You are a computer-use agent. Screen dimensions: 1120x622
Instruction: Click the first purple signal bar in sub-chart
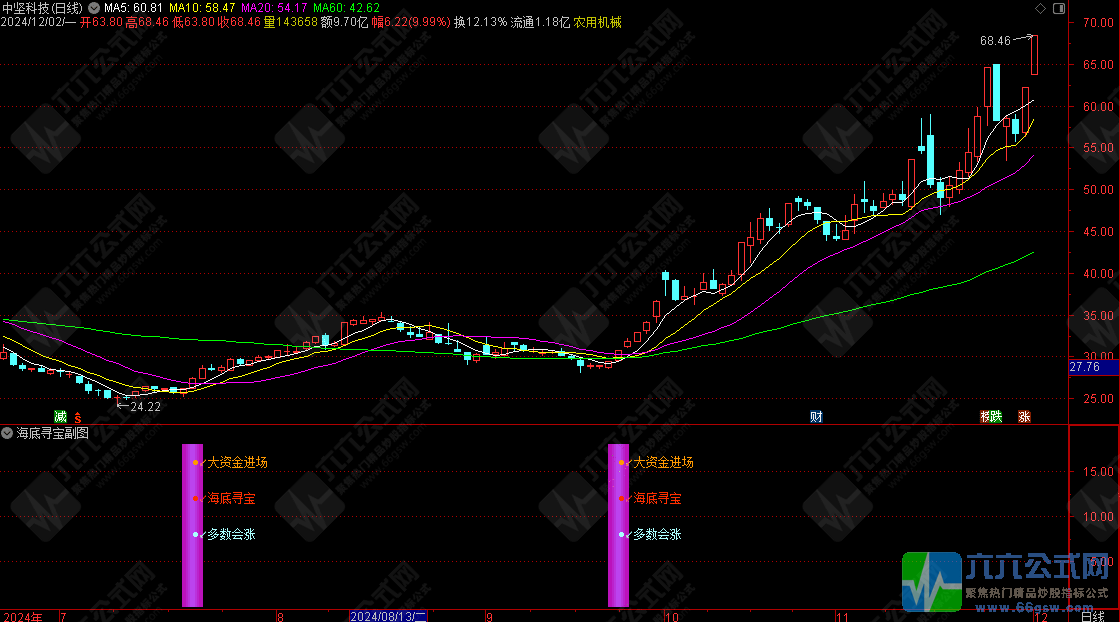coord(192,525)
